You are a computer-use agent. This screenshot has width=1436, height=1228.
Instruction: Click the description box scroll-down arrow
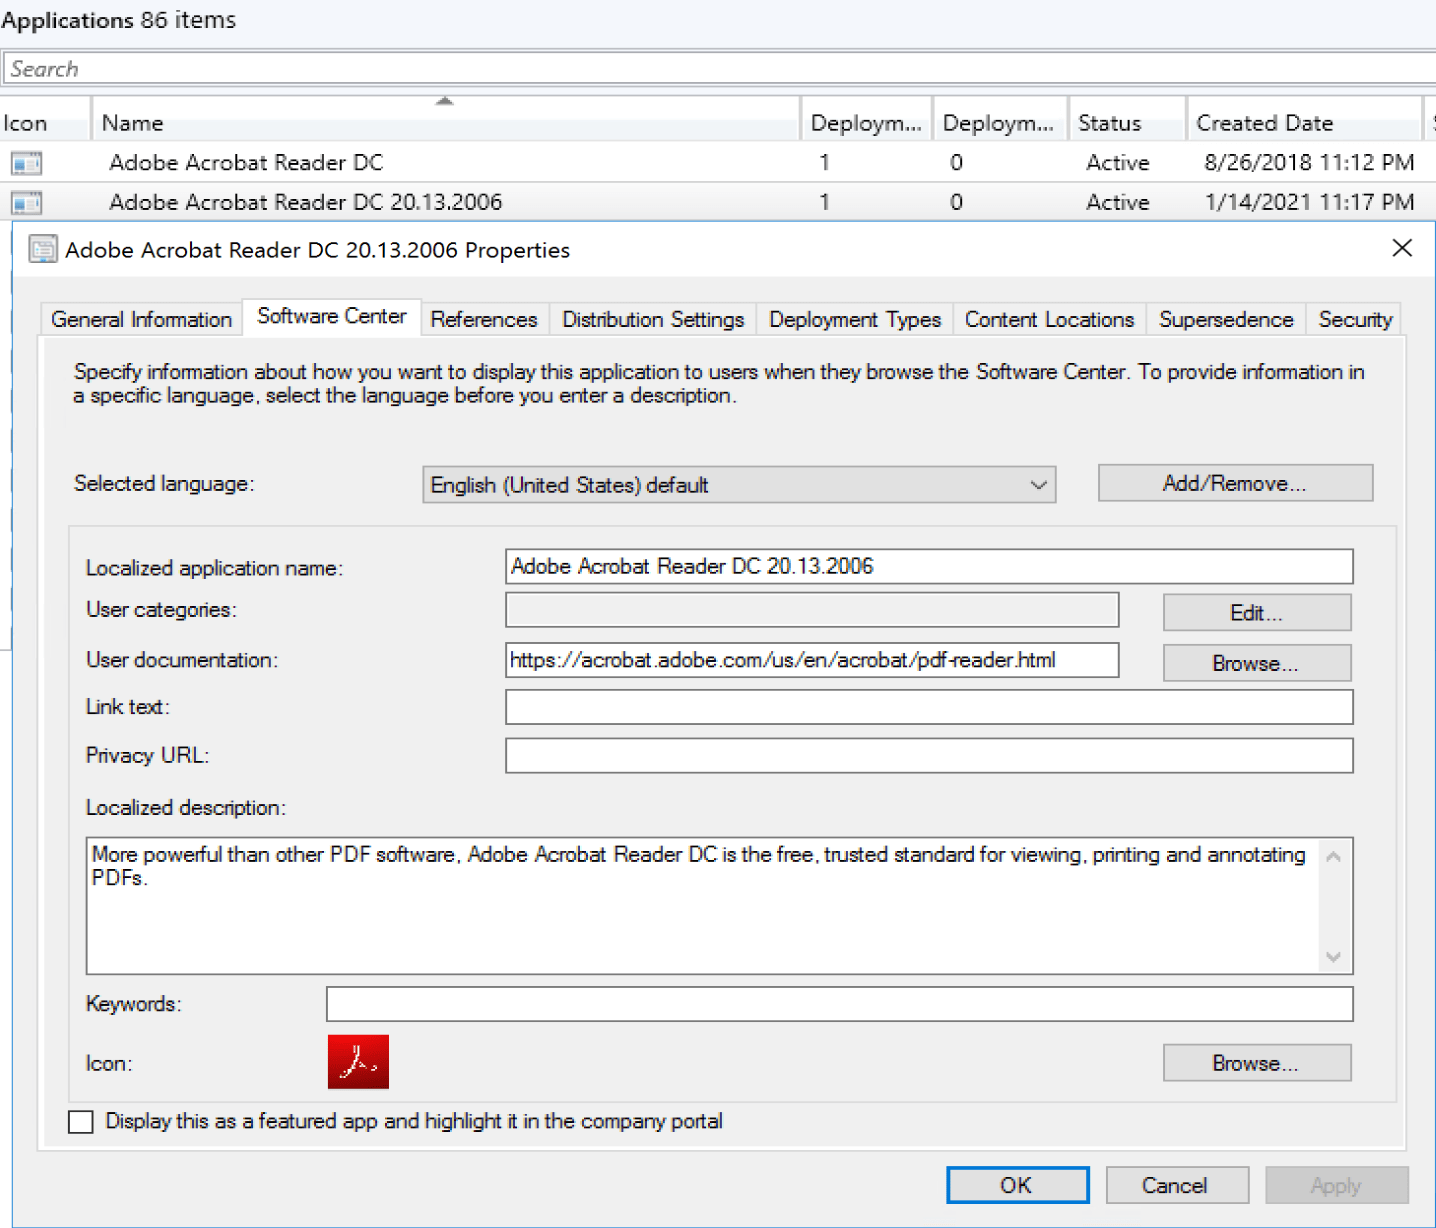tap(1333, 958)
